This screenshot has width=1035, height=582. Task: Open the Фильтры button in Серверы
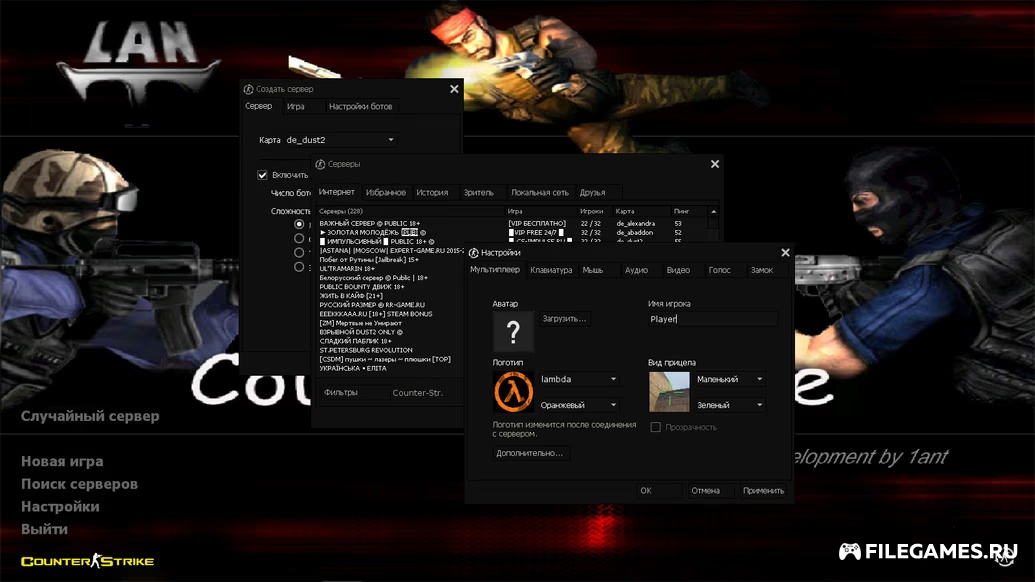[353, 393]
